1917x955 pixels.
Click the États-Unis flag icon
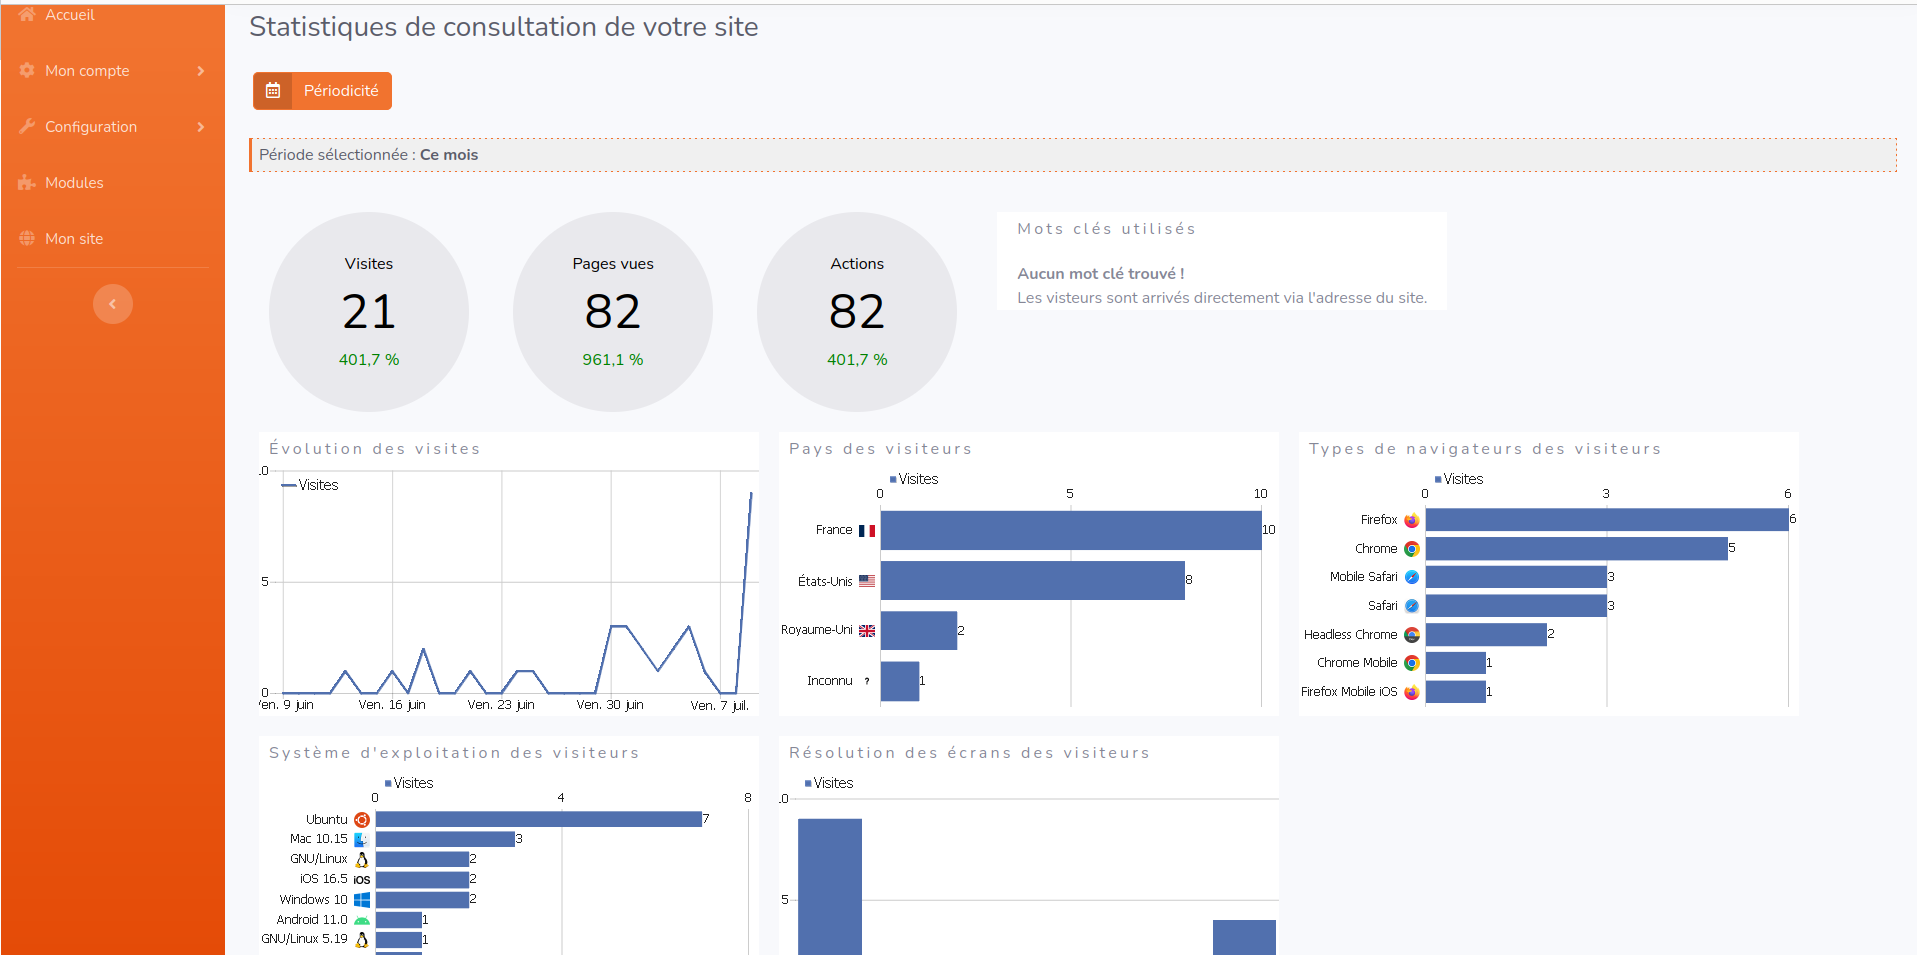[x=867, y=581]
